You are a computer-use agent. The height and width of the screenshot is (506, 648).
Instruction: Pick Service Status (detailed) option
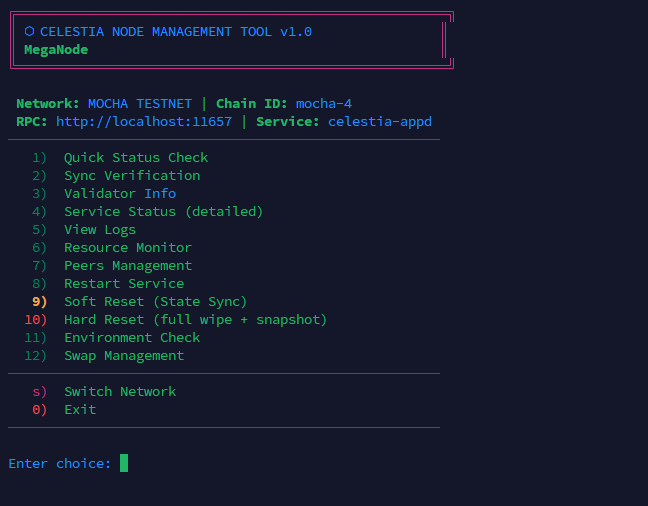[147, 212]
